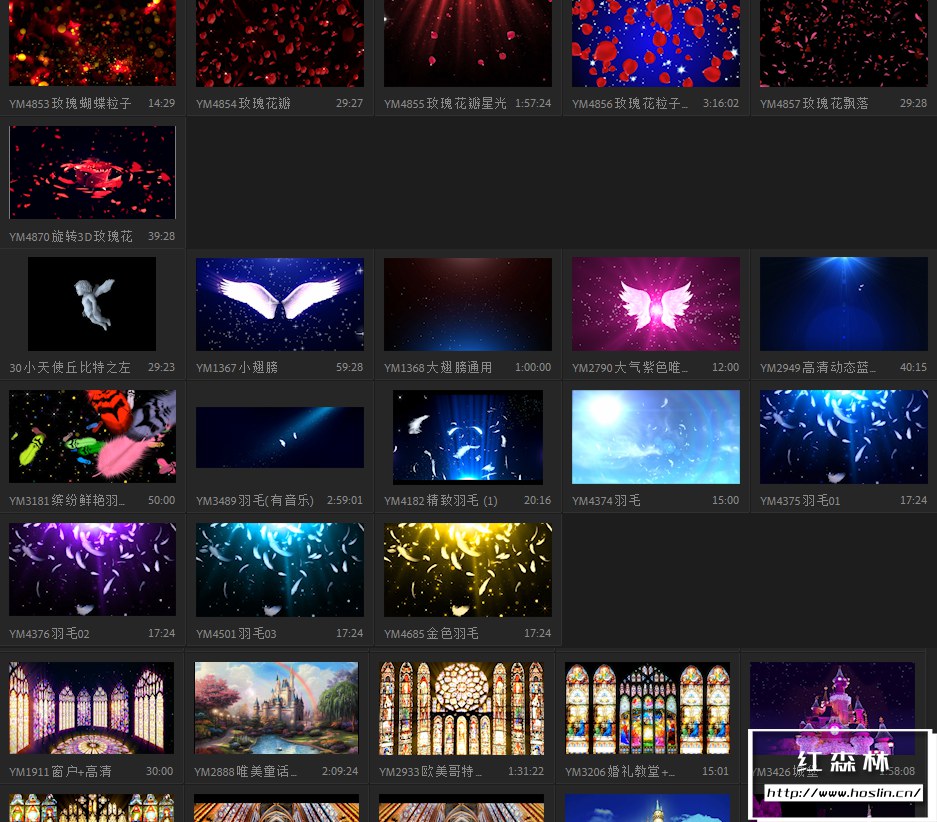
Task: Click the 1:00:00 duration of YM1368
Action: (x=533, y=367)
